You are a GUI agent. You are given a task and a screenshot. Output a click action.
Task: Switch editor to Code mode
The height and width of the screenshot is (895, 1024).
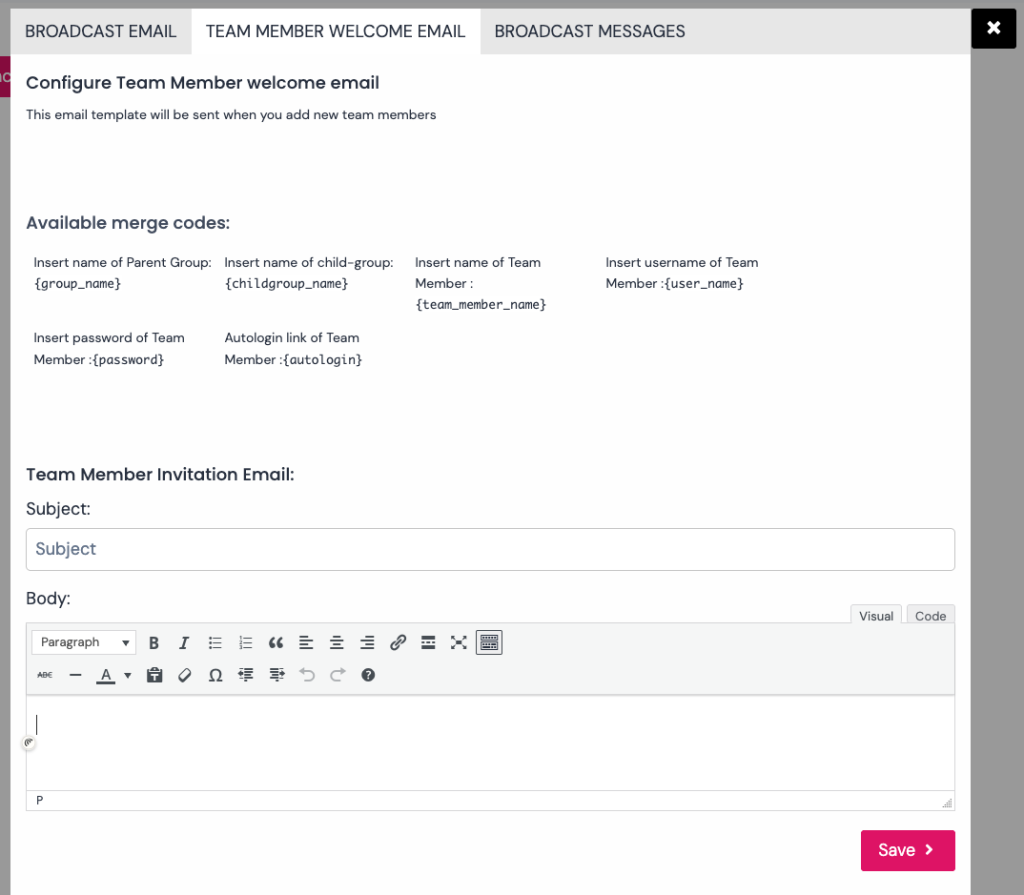click(931, 615)
